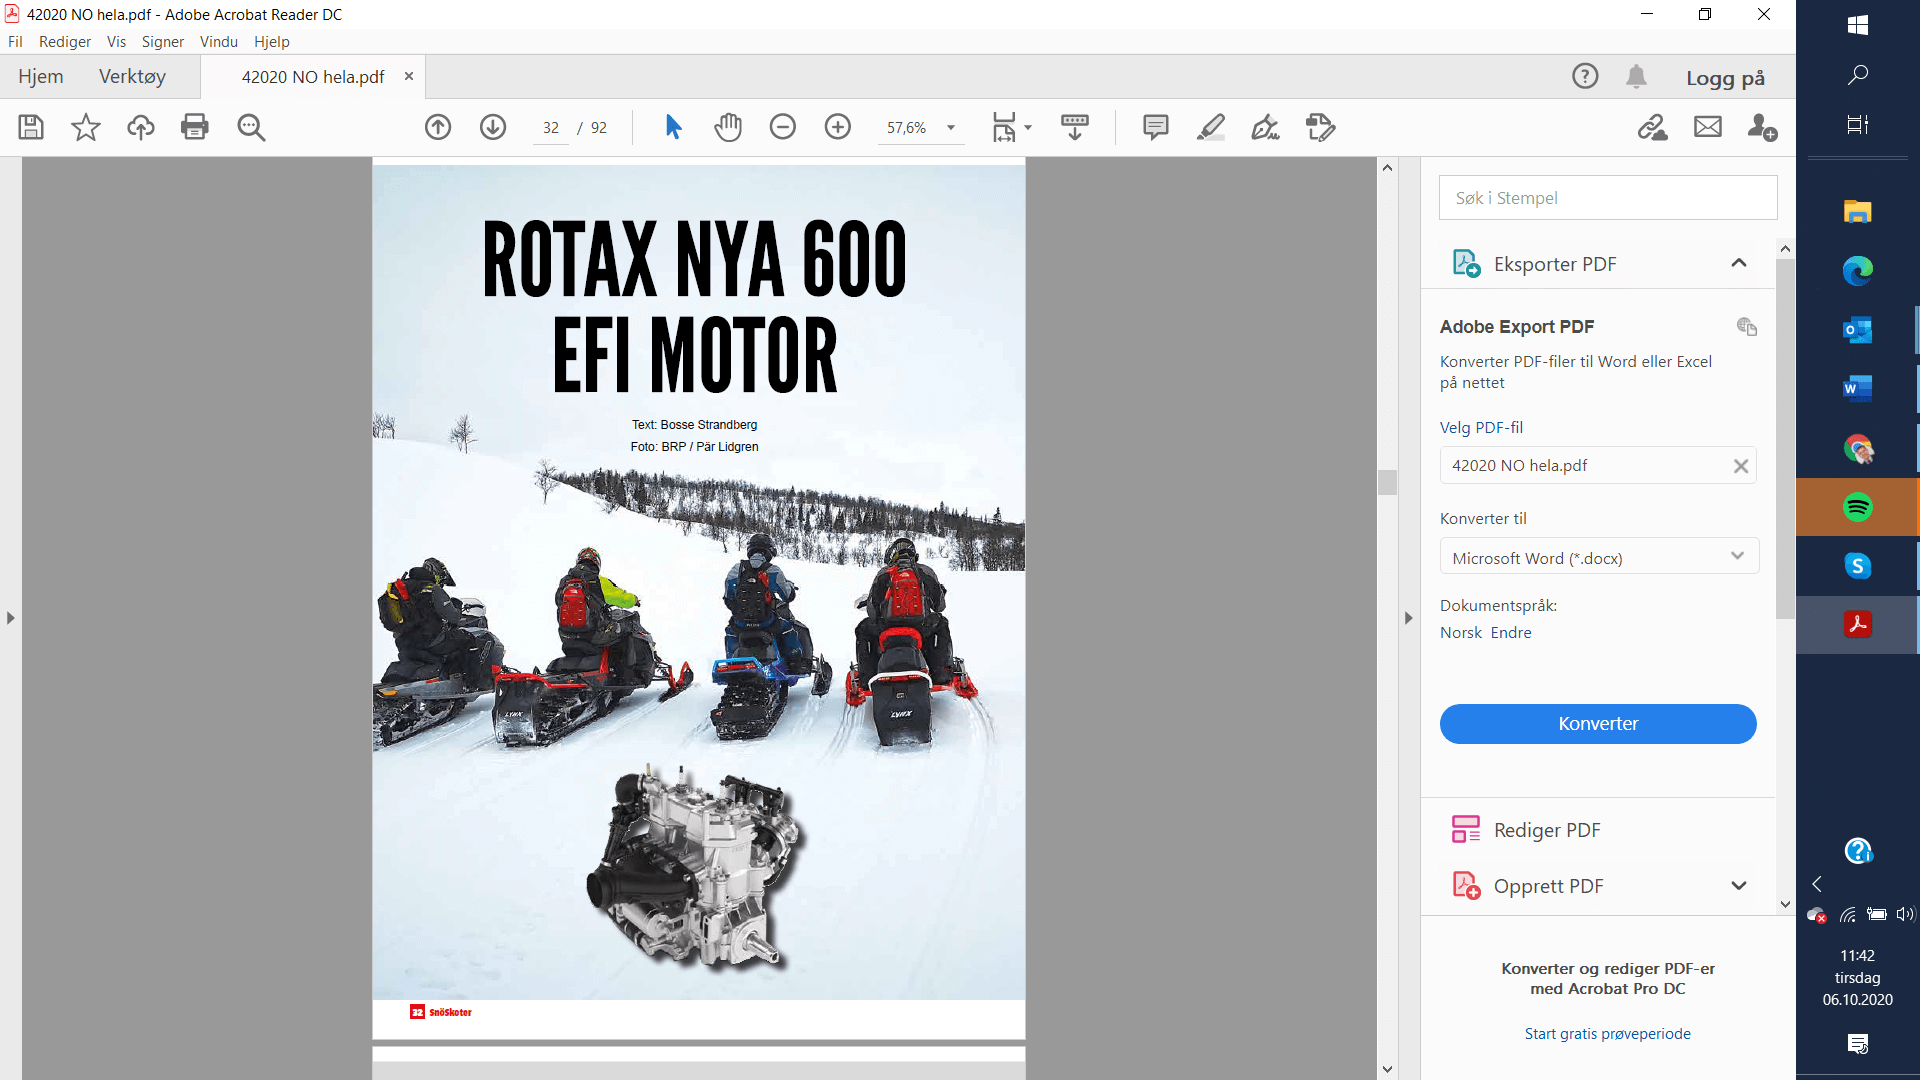The width and height of the screenshot is (1920, 1080).
Task: Open the notifications bell
Action: pyautogui.click(x=1636, y=76)
